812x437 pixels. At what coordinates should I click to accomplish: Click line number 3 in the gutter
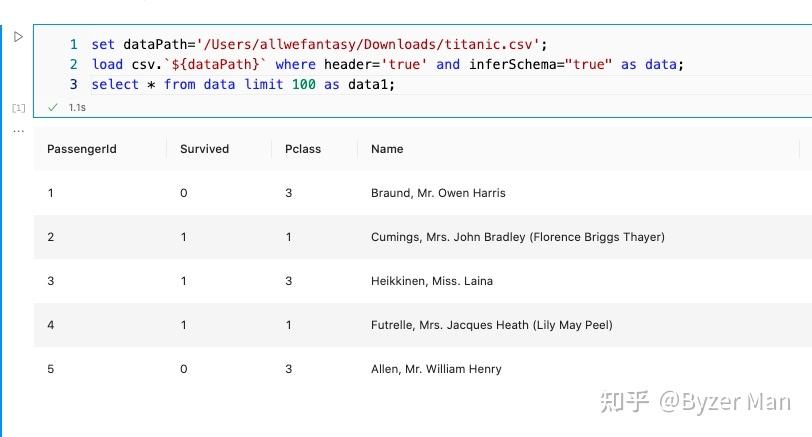(73, 84)
